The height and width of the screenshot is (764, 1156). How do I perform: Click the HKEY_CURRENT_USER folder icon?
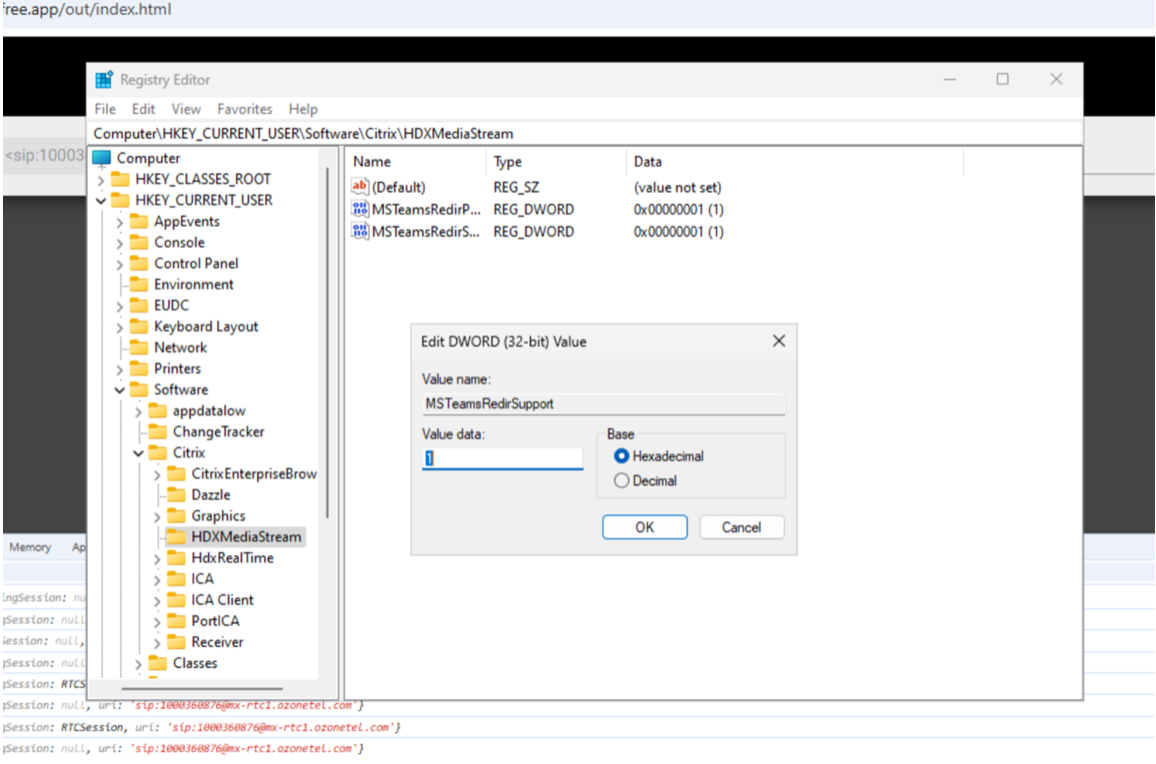pos(120,200)
